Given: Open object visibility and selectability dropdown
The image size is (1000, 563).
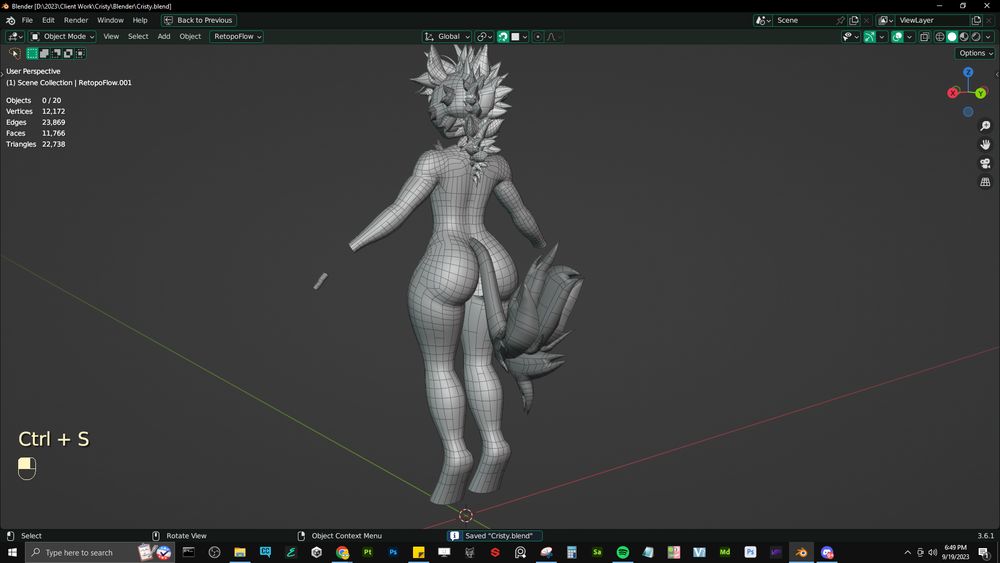Looking at the screenshot, I should (x=850, y=37).
